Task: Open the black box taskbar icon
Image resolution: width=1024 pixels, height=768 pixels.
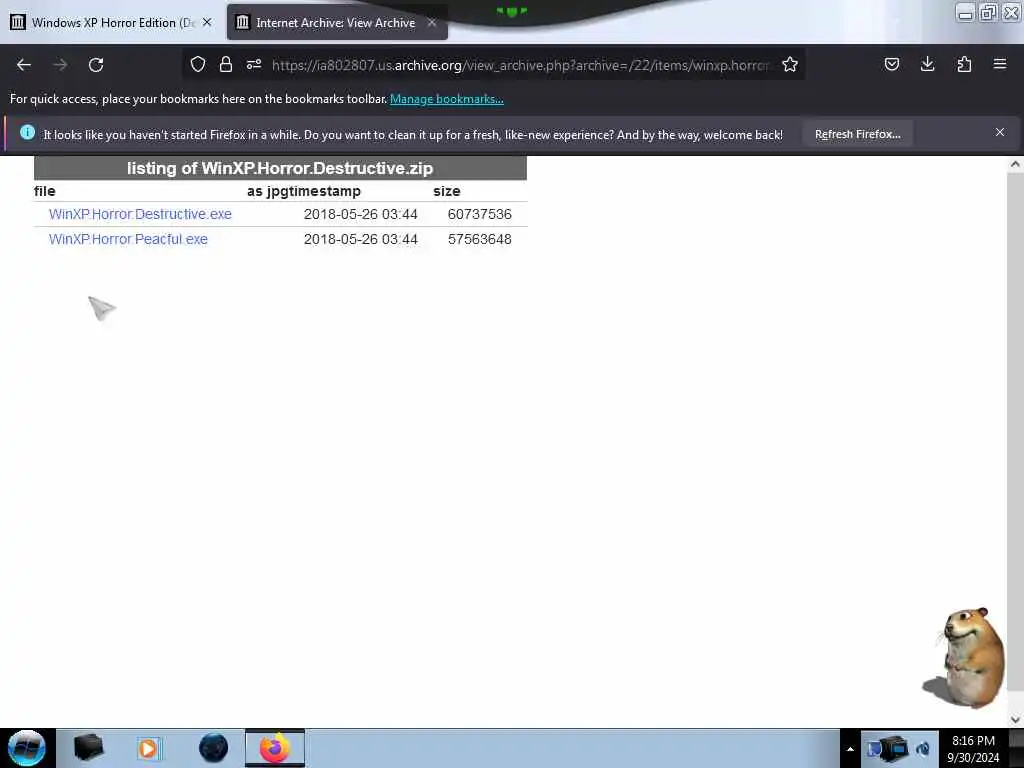Action: 89,748
